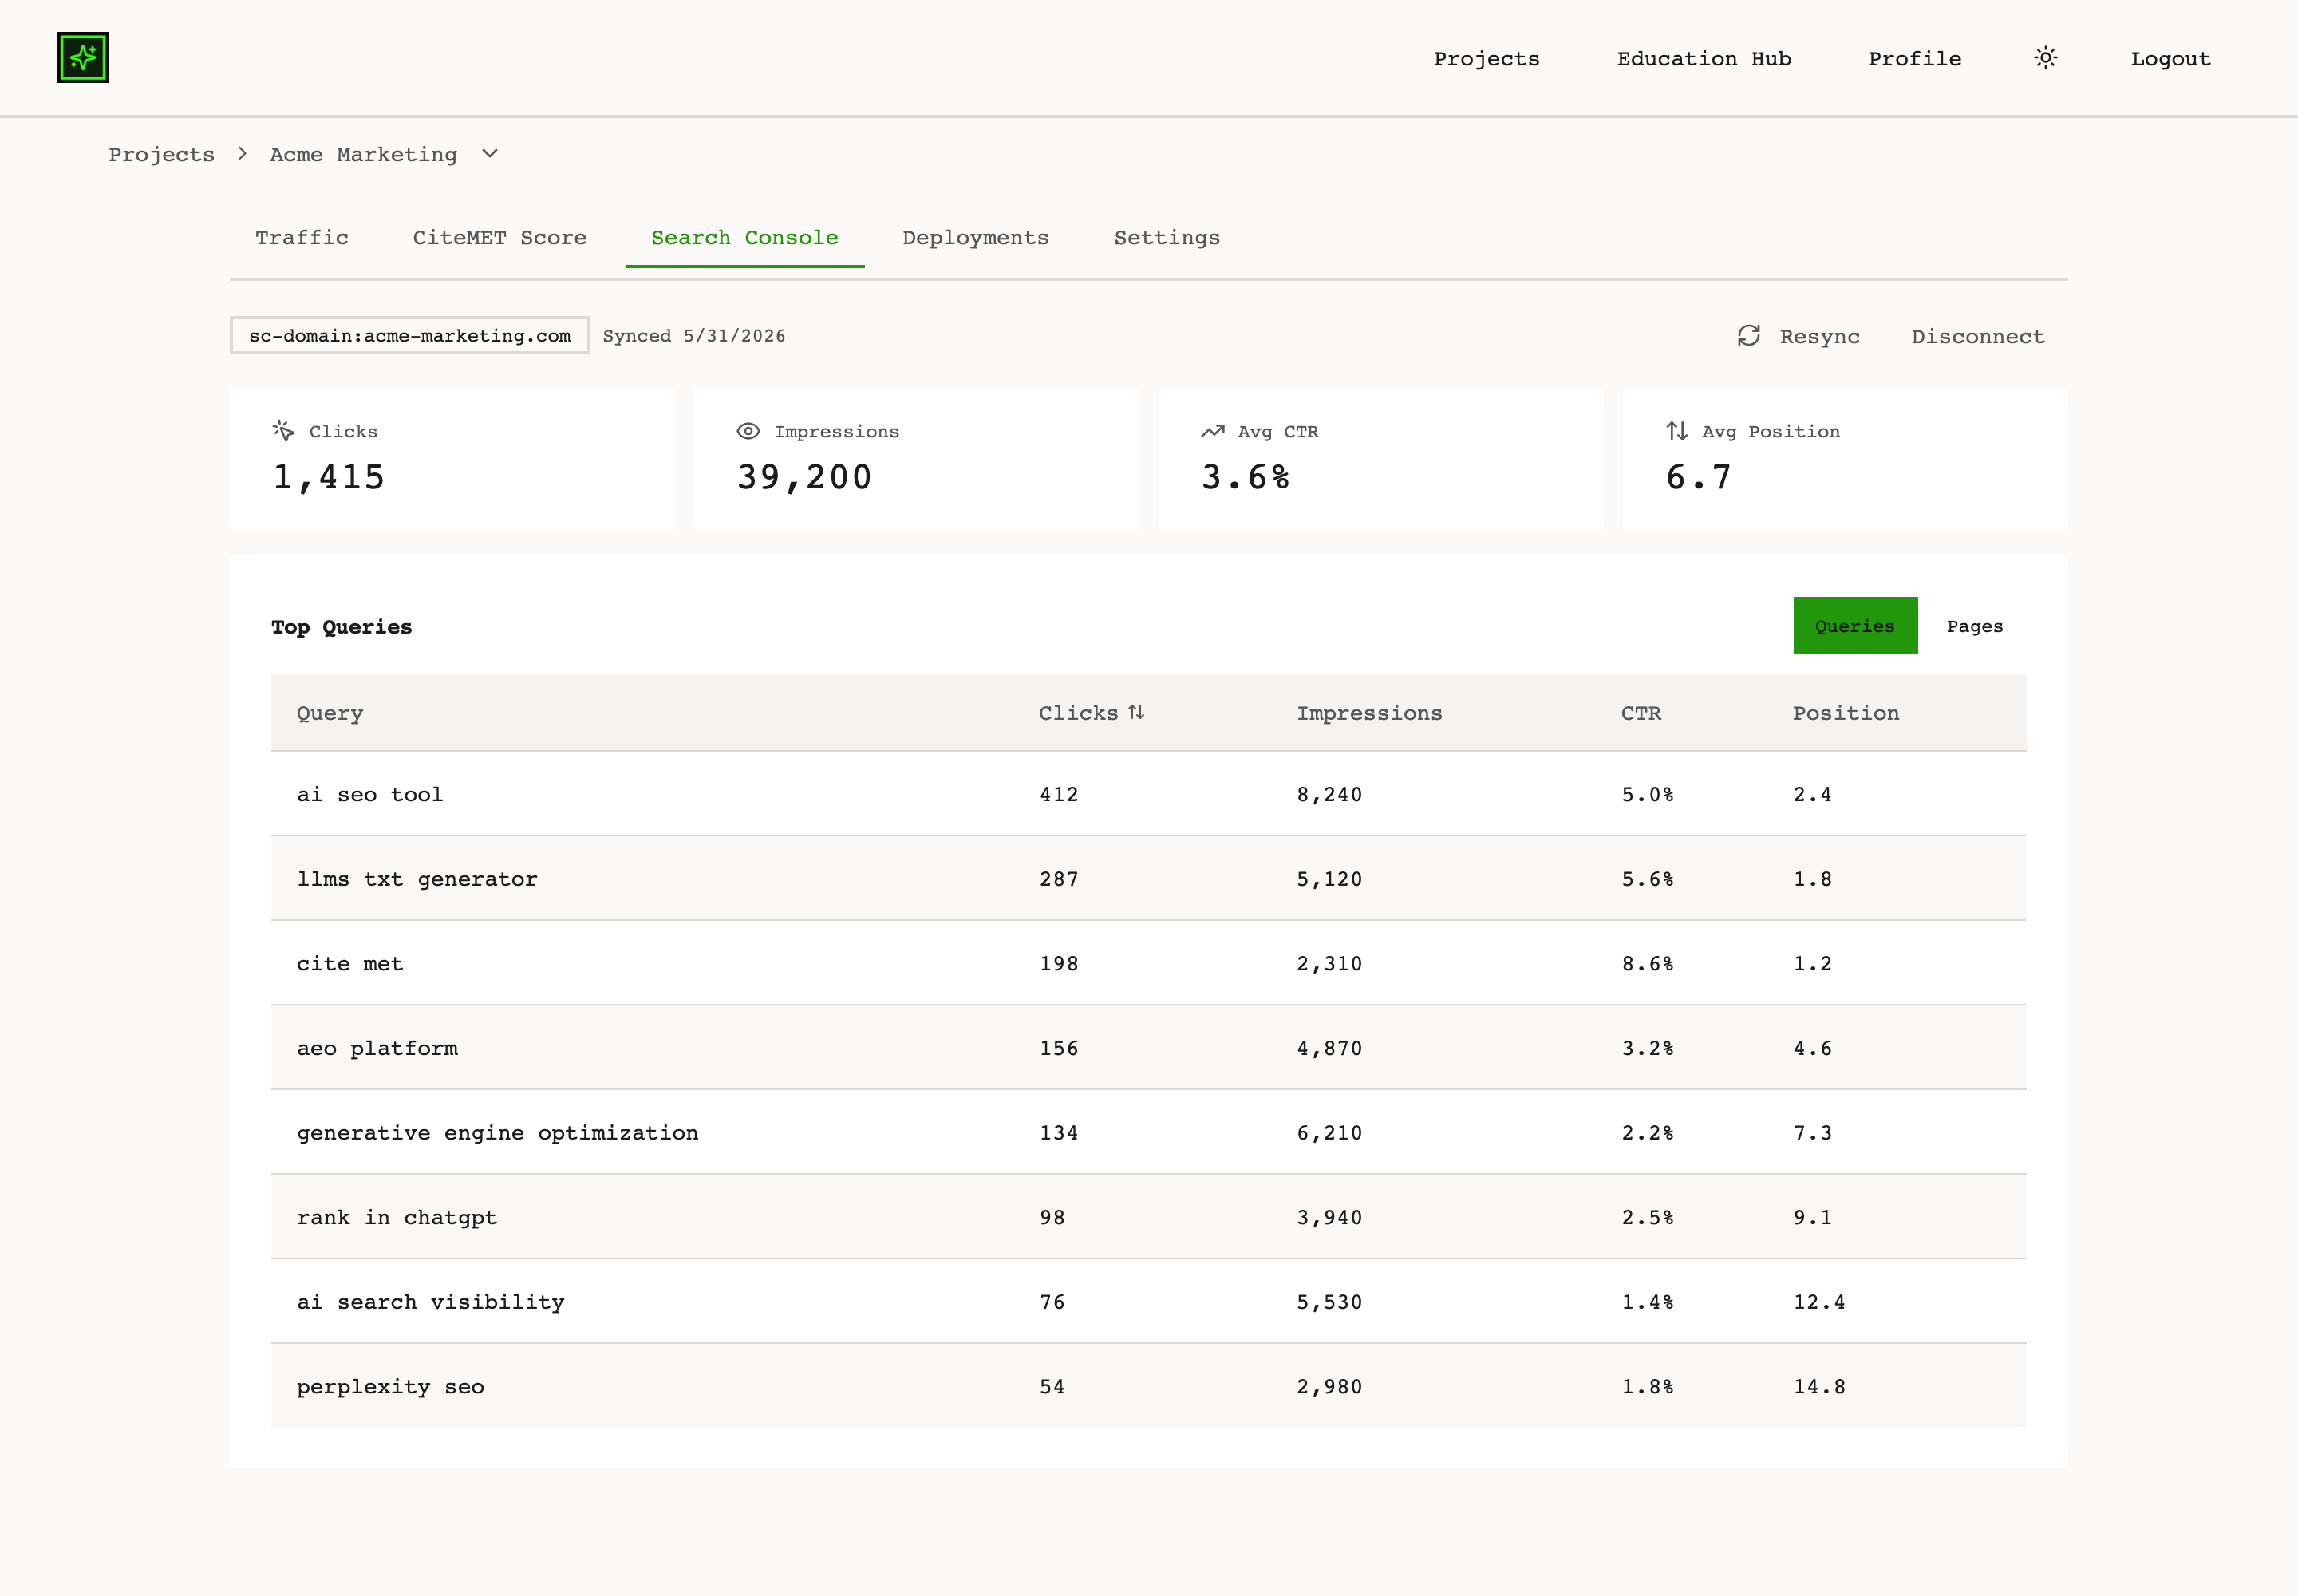Click the Projects breadcrumb link
This screenshot has height=1596, width=2298.
click(x=161, y=155)
